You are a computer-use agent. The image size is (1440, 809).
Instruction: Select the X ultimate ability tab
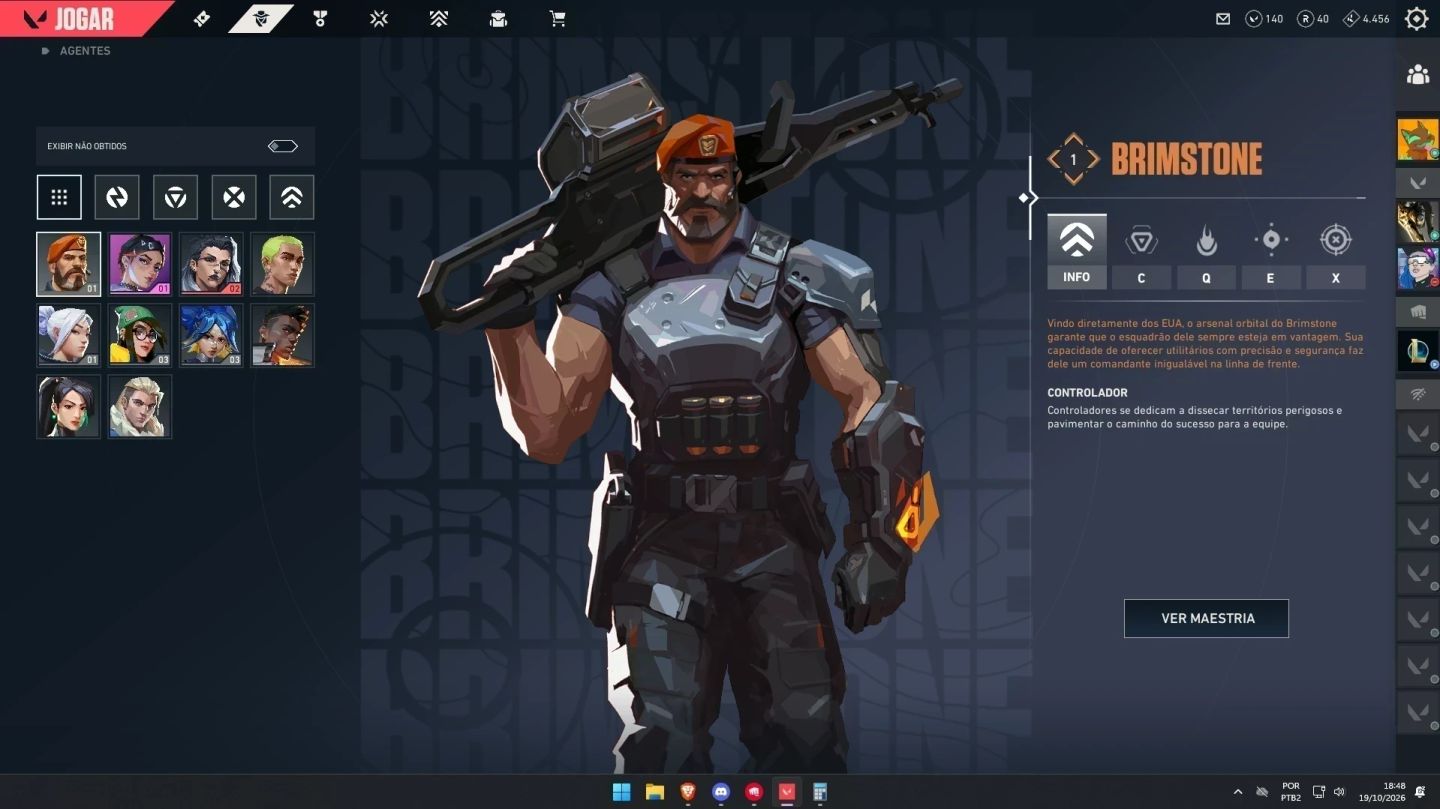pyautogui.click(x=1336, y=254)
